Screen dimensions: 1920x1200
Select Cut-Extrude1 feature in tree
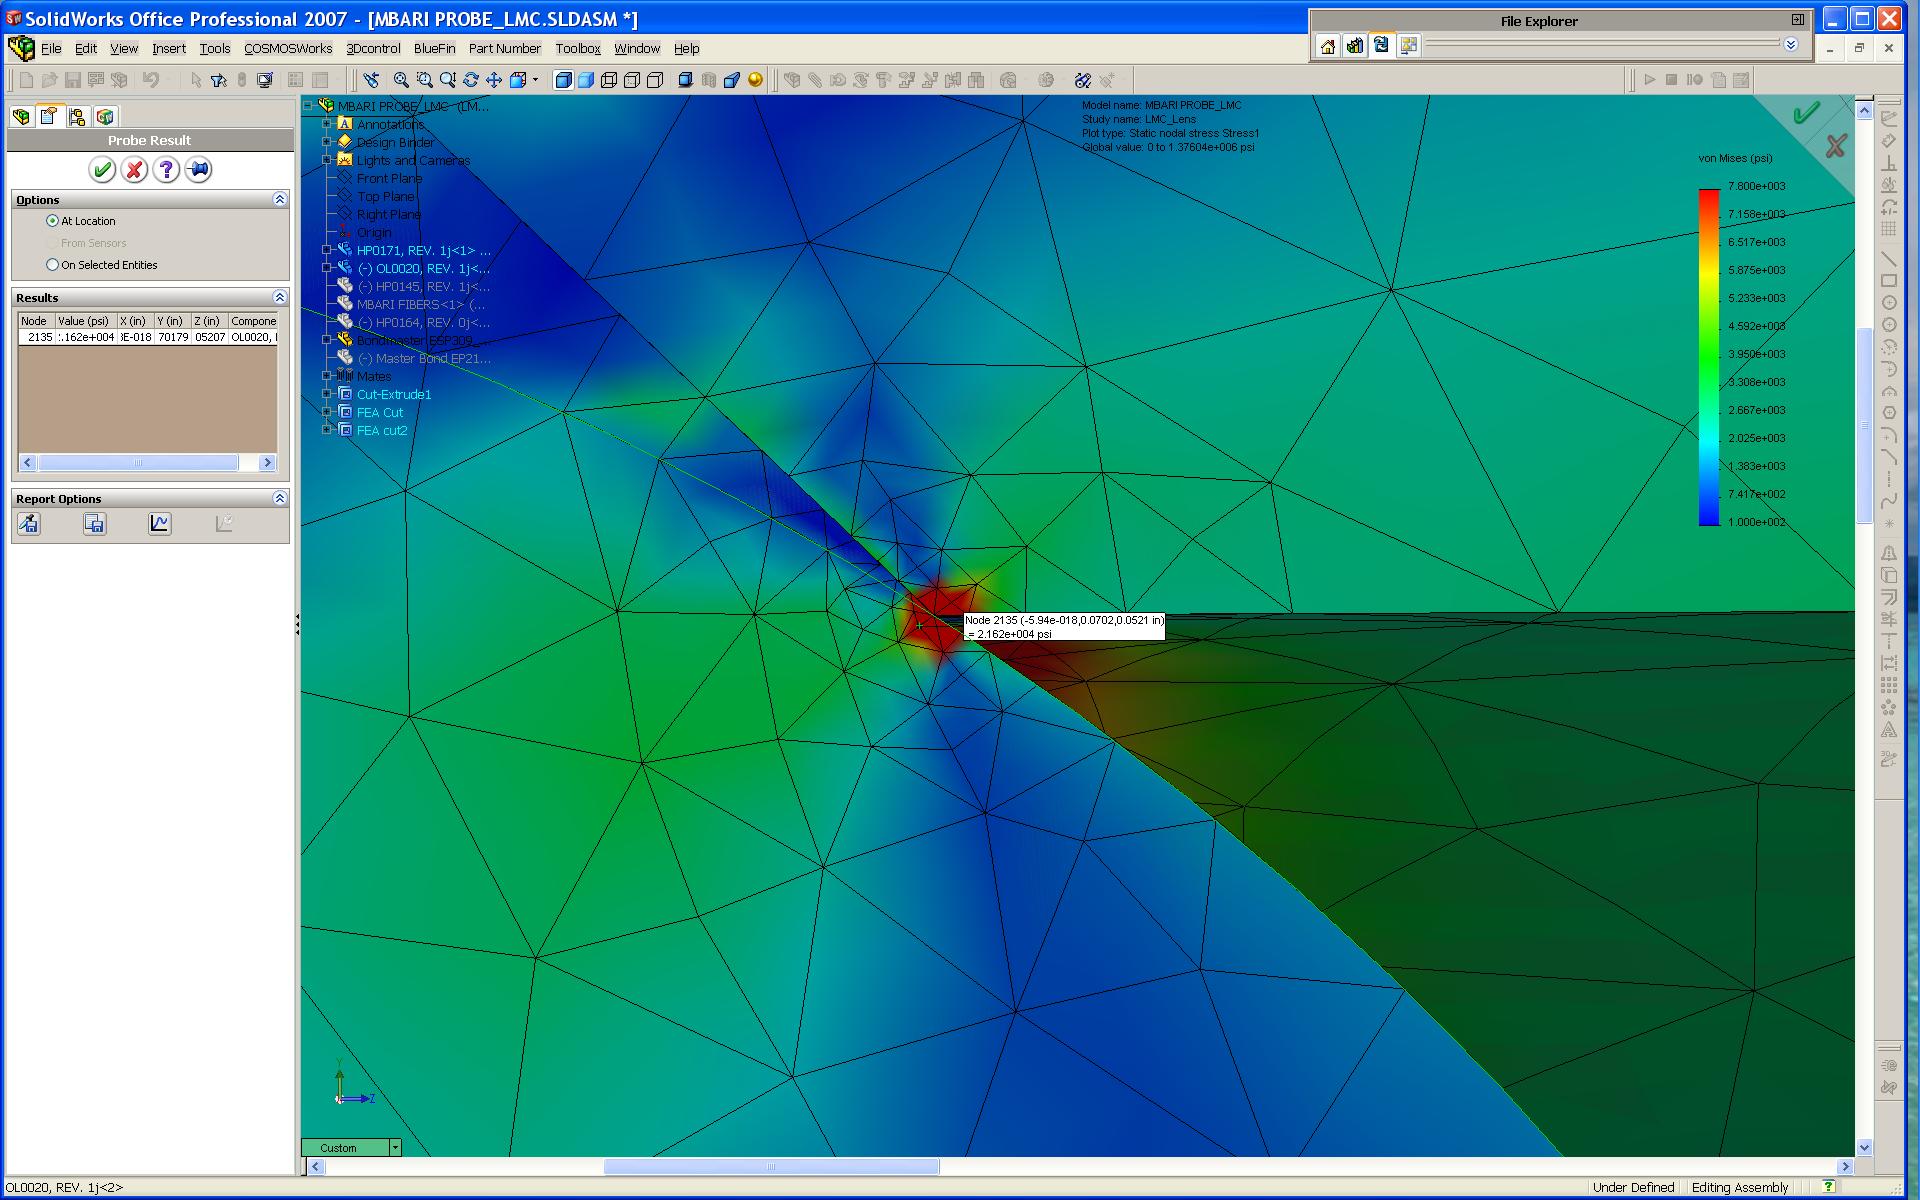[394, 394]
